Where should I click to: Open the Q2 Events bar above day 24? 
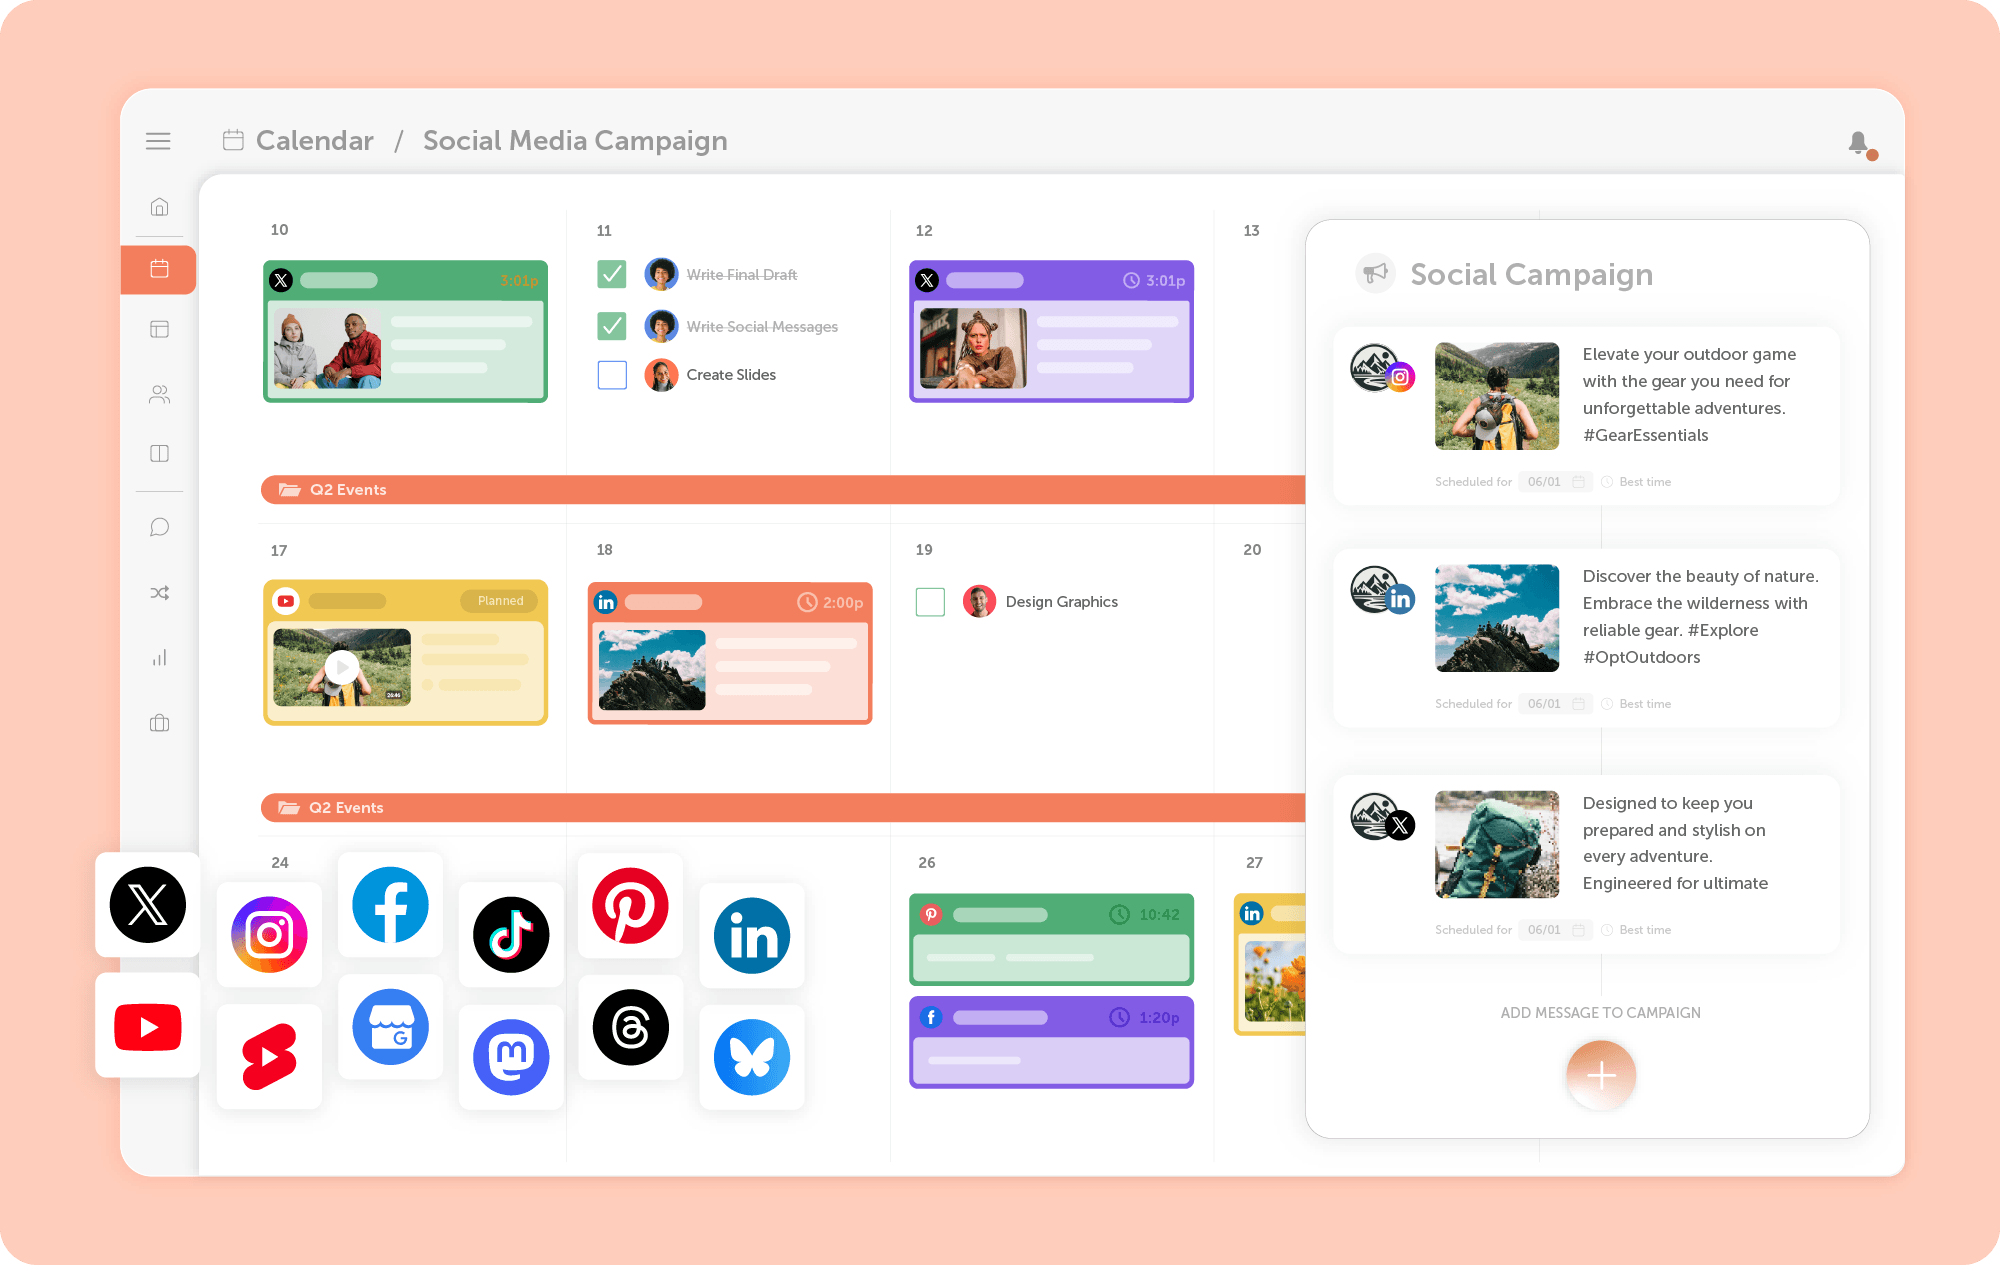point(783,808)
